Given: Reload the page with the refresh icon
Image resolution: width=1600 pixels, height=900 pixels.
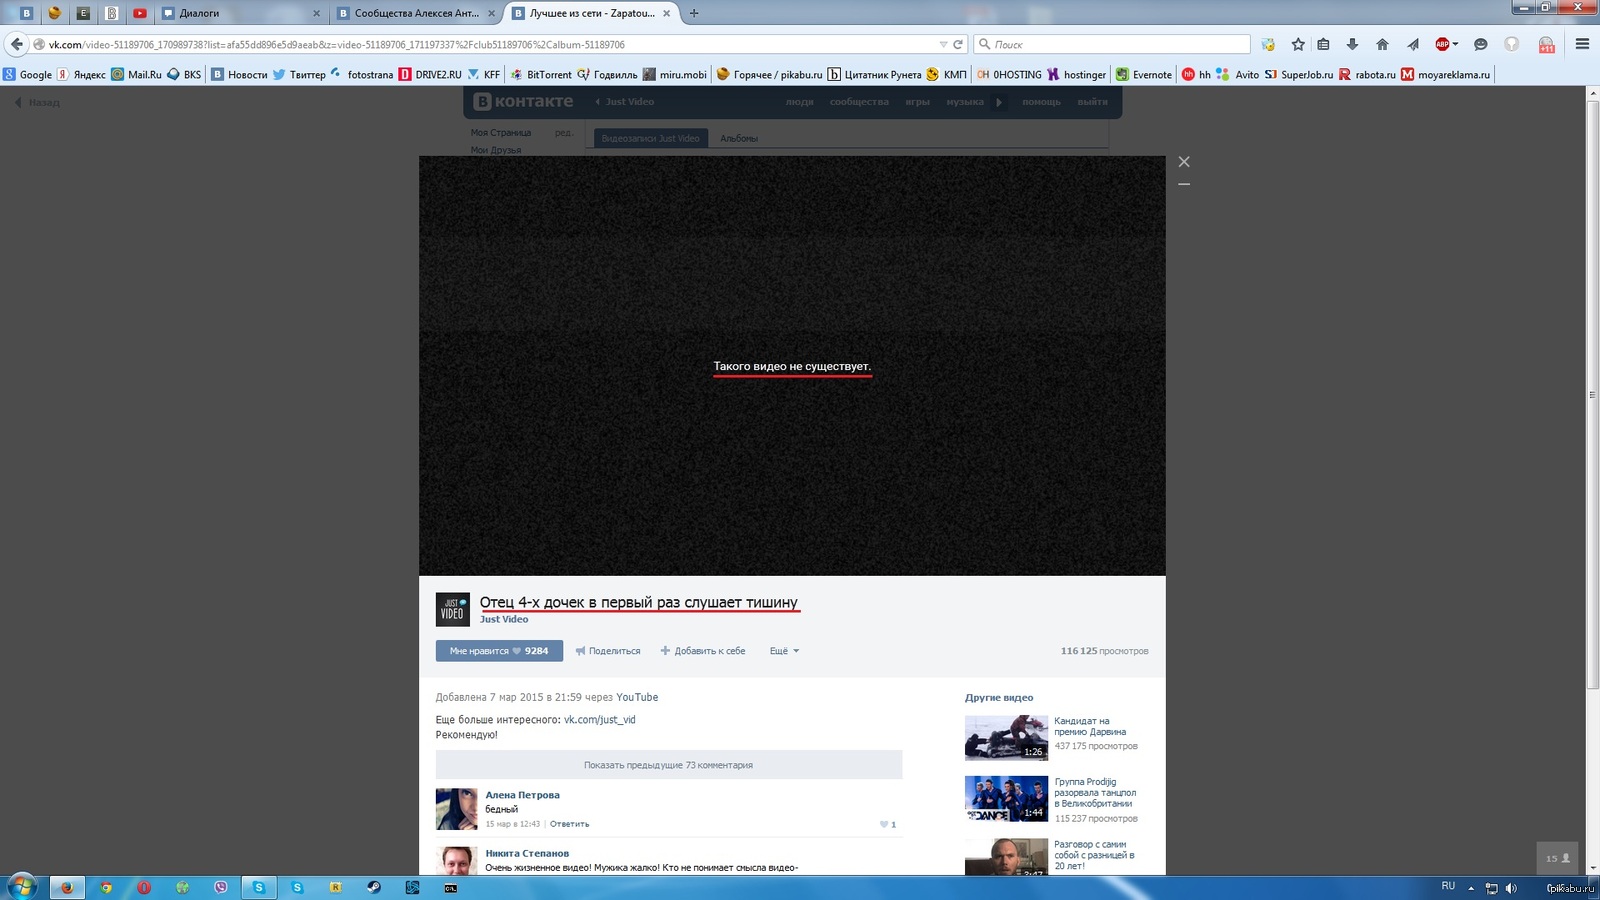Looking at the screenshot, I should (958, 44).
